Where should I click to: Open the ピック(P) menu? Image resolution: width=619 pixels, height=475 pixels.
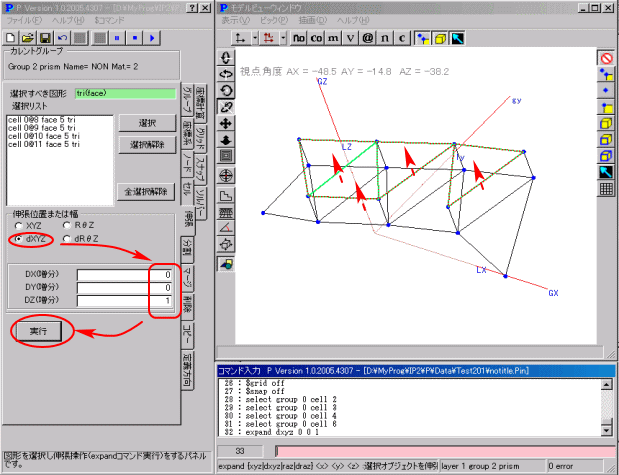point(274,20)
